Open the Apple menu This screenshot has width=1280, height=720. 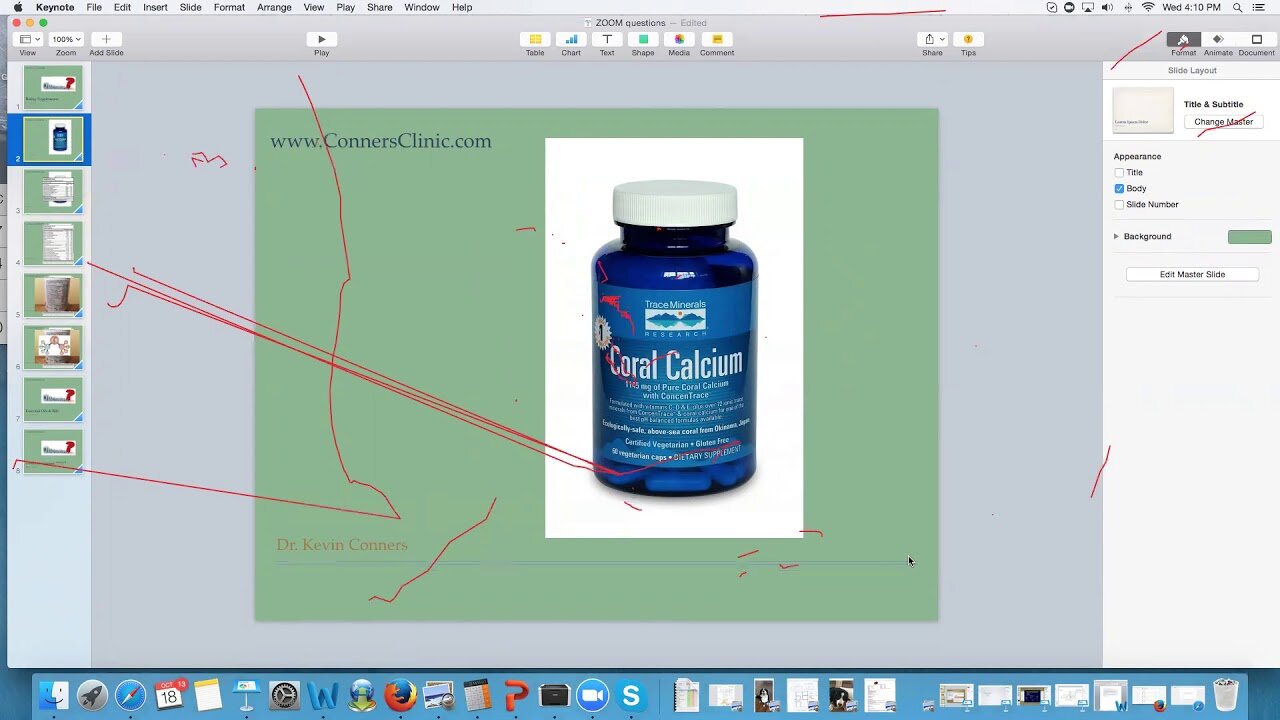coord(17,7)
